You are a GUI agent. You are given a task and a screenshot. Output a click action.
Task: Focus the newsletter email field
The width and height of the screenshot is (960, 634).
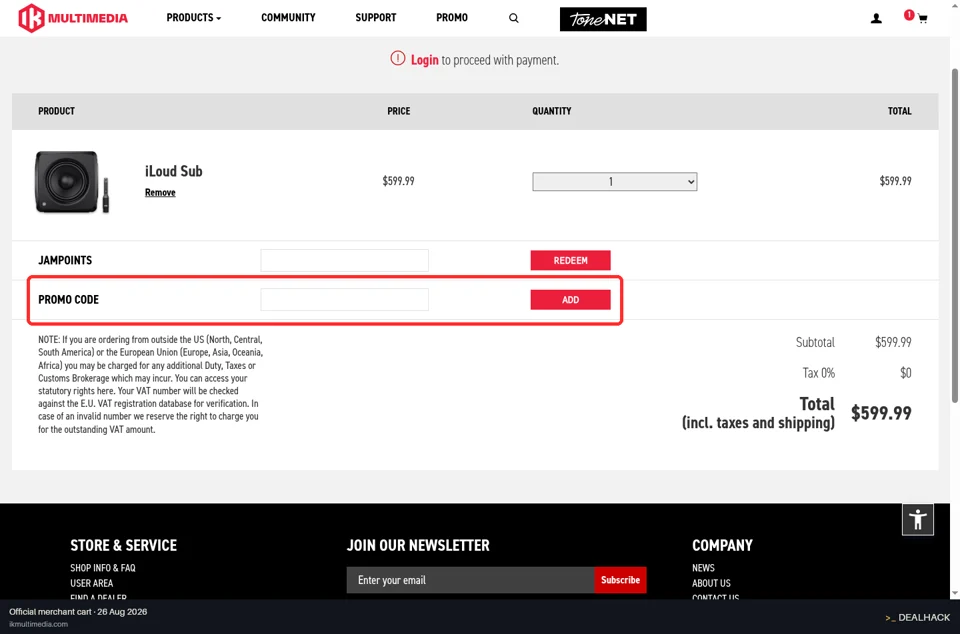(x=470, y=580)
